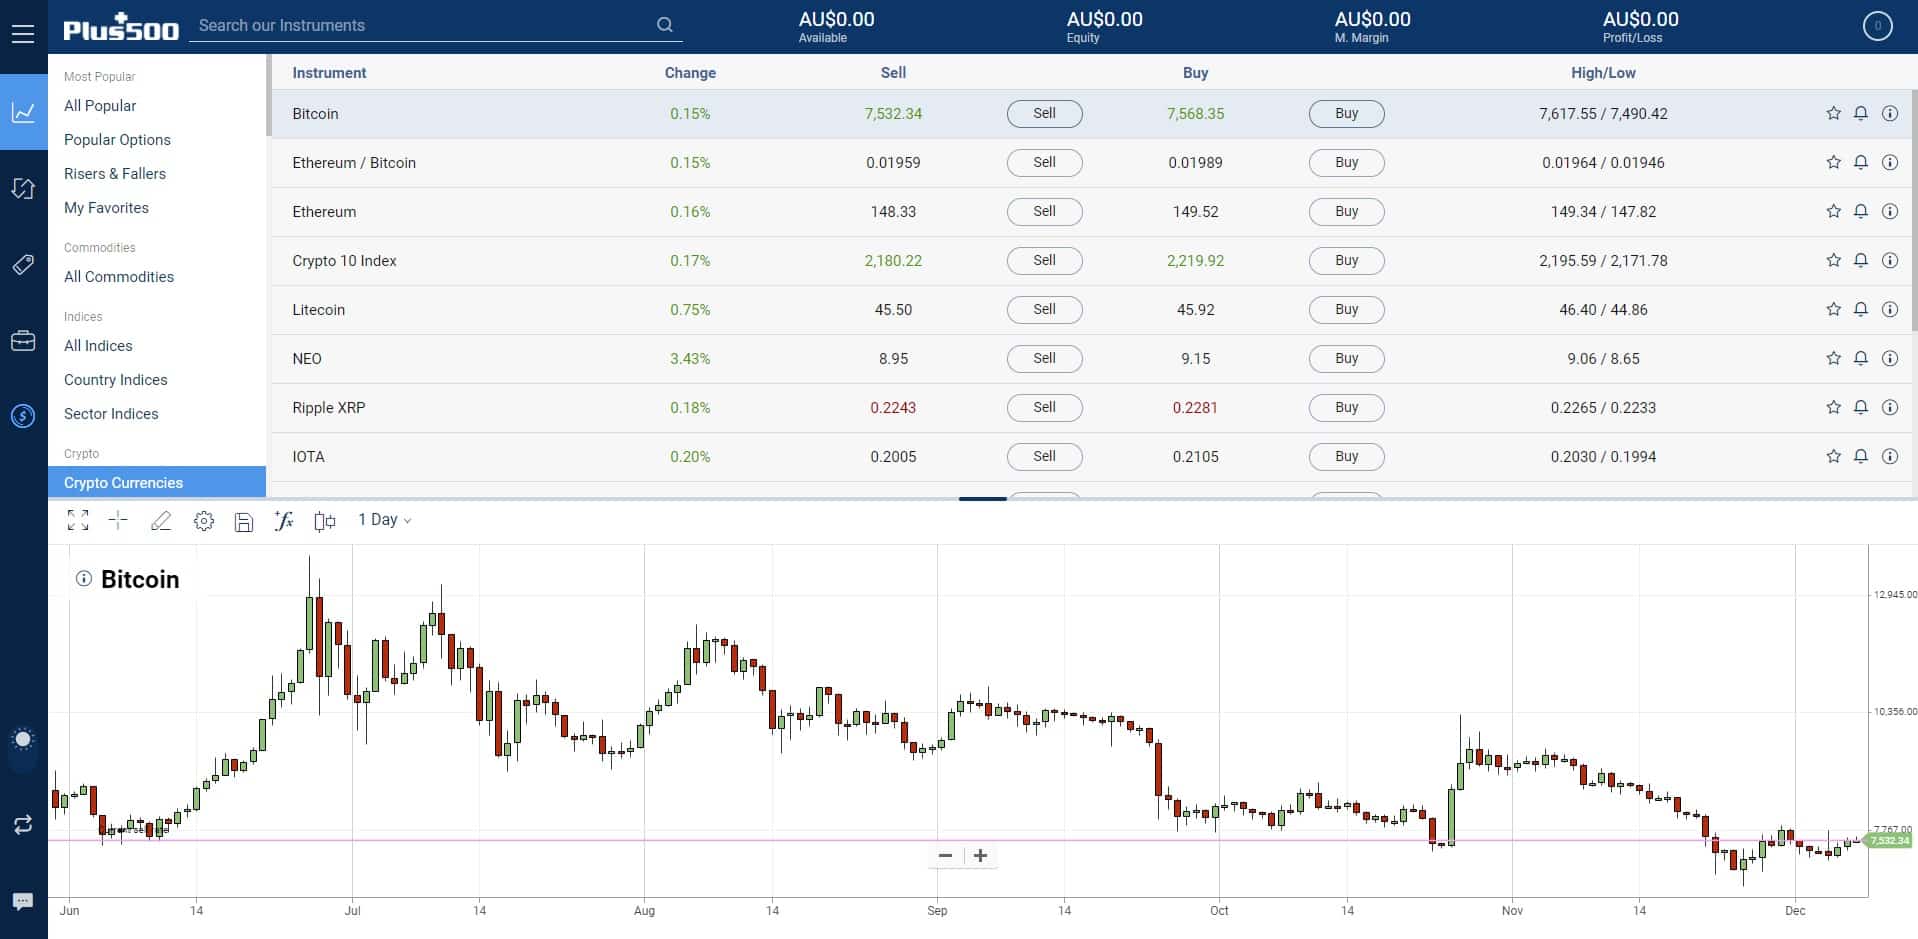The height and width of the screenshot is (939, 1918).
Task: Zoom in the chart with plus
Action: (981, 856)
